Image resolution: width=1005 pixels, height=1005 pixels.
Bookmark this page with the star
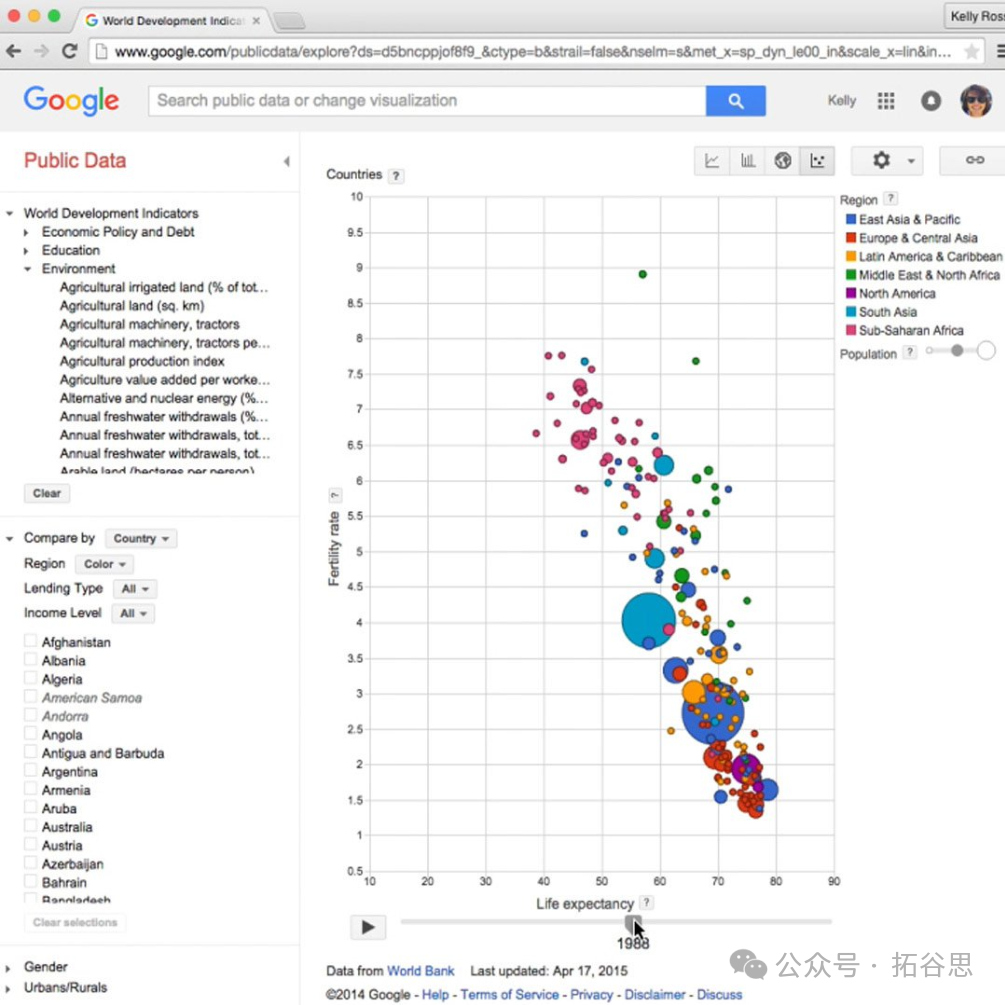pyautogui.click(x=971, y=51)
